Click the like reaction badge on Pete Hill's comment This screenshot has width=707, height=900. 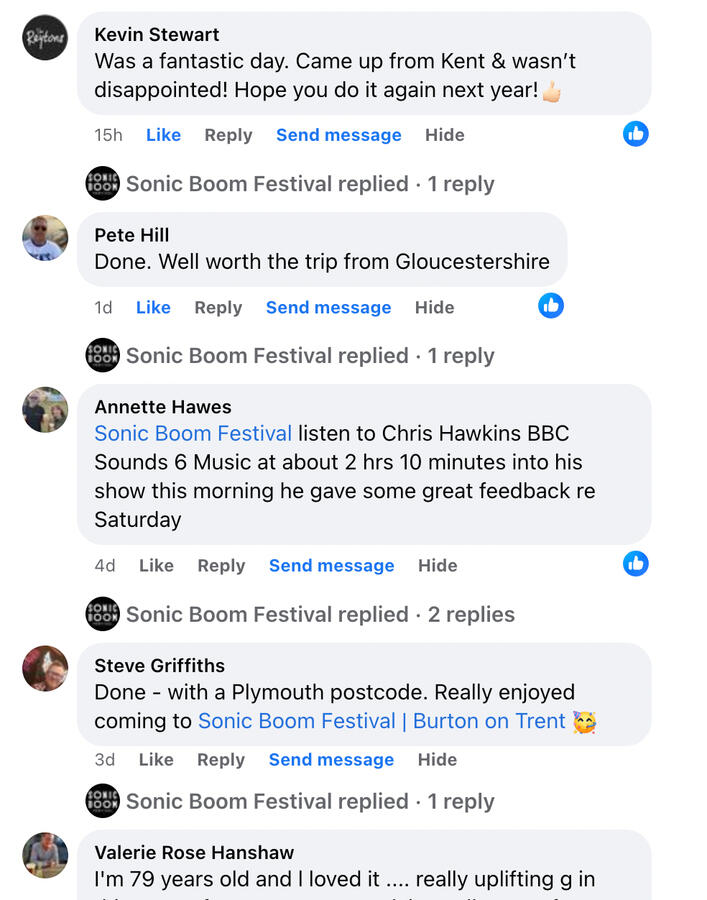tap(551, 305)
